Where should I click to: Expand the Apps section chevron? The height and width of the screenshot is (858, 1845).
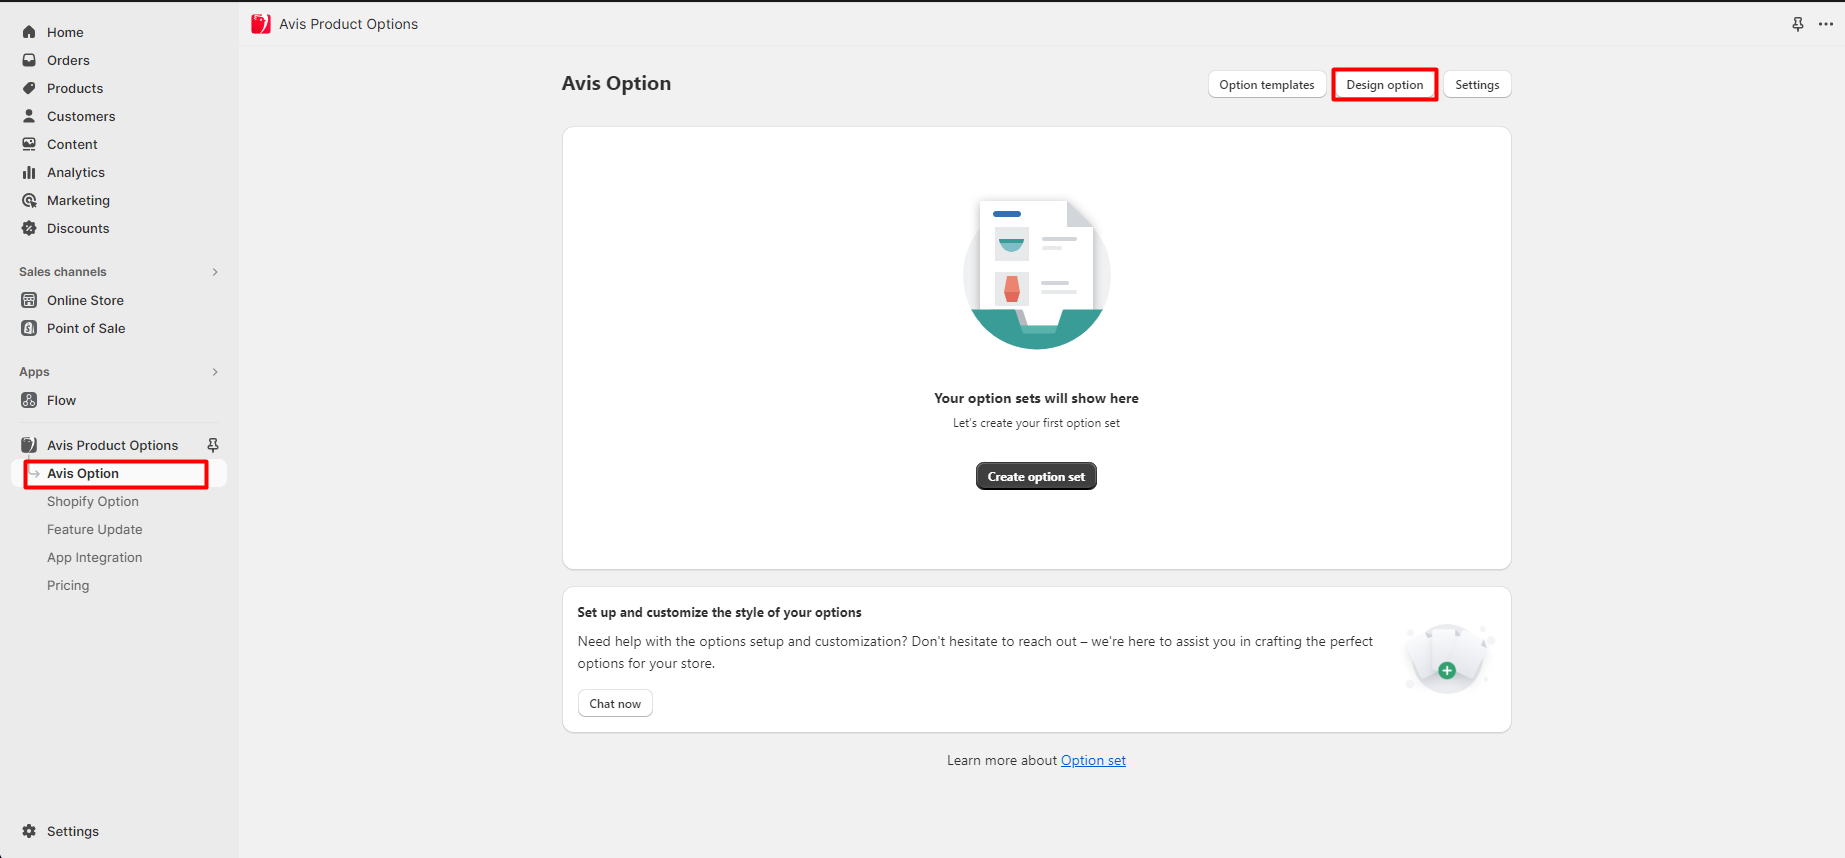[215, 372]
